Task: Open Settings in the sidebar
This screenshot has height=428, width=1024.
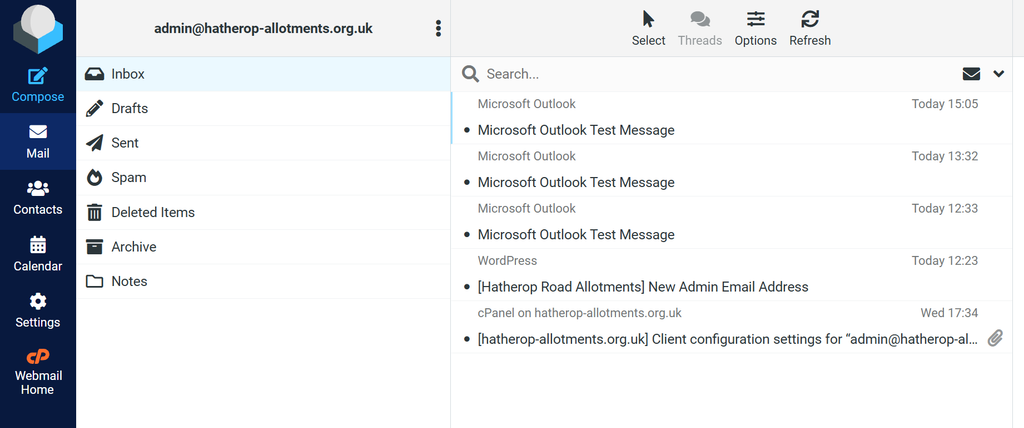Action: point(38,311)
